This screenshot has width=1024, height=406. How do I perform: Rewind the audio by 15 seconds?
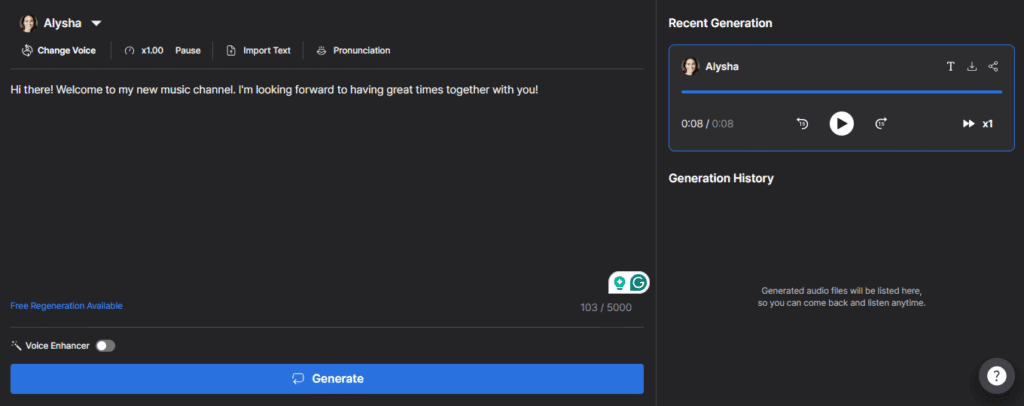[803, 123]
